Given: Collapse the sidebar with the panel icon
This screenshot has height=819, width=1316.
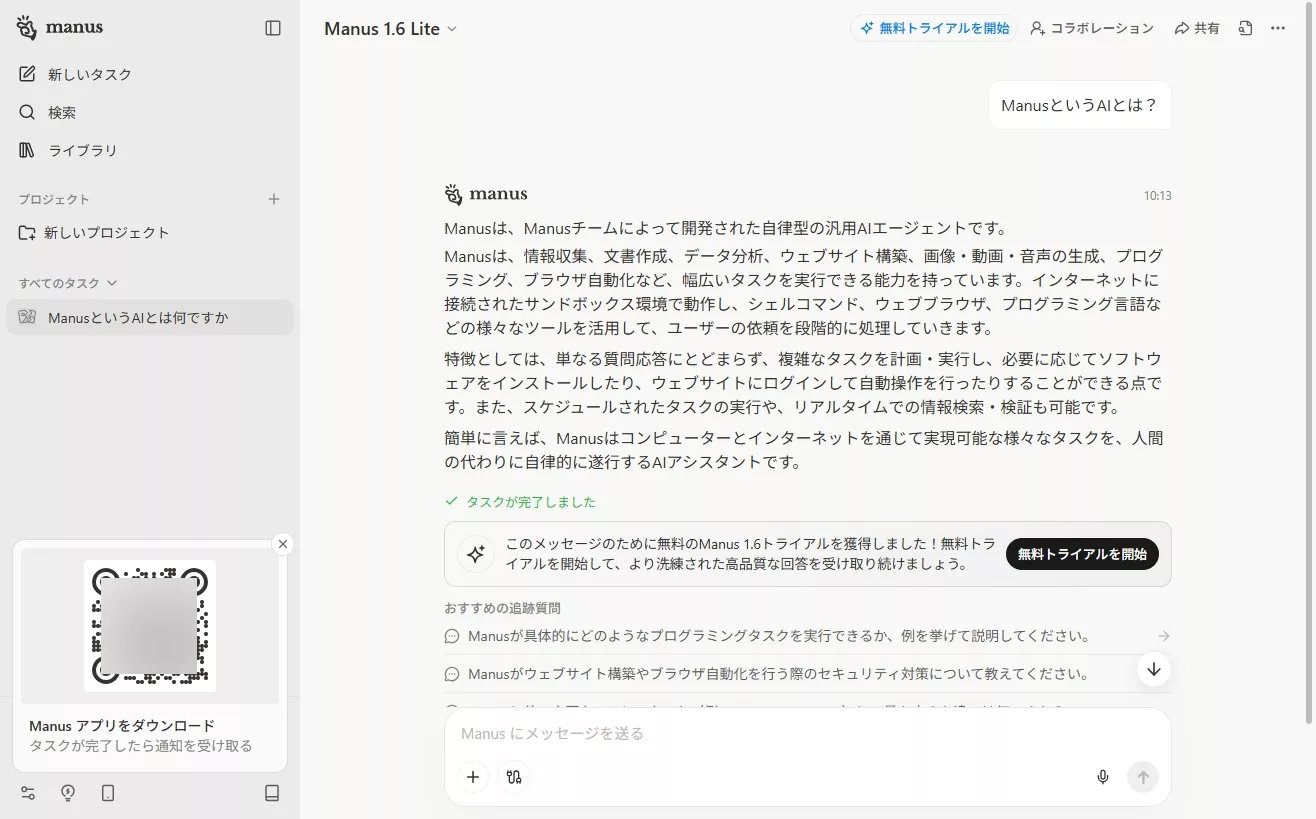Looking at the screenshot, I should coord(272,27).
